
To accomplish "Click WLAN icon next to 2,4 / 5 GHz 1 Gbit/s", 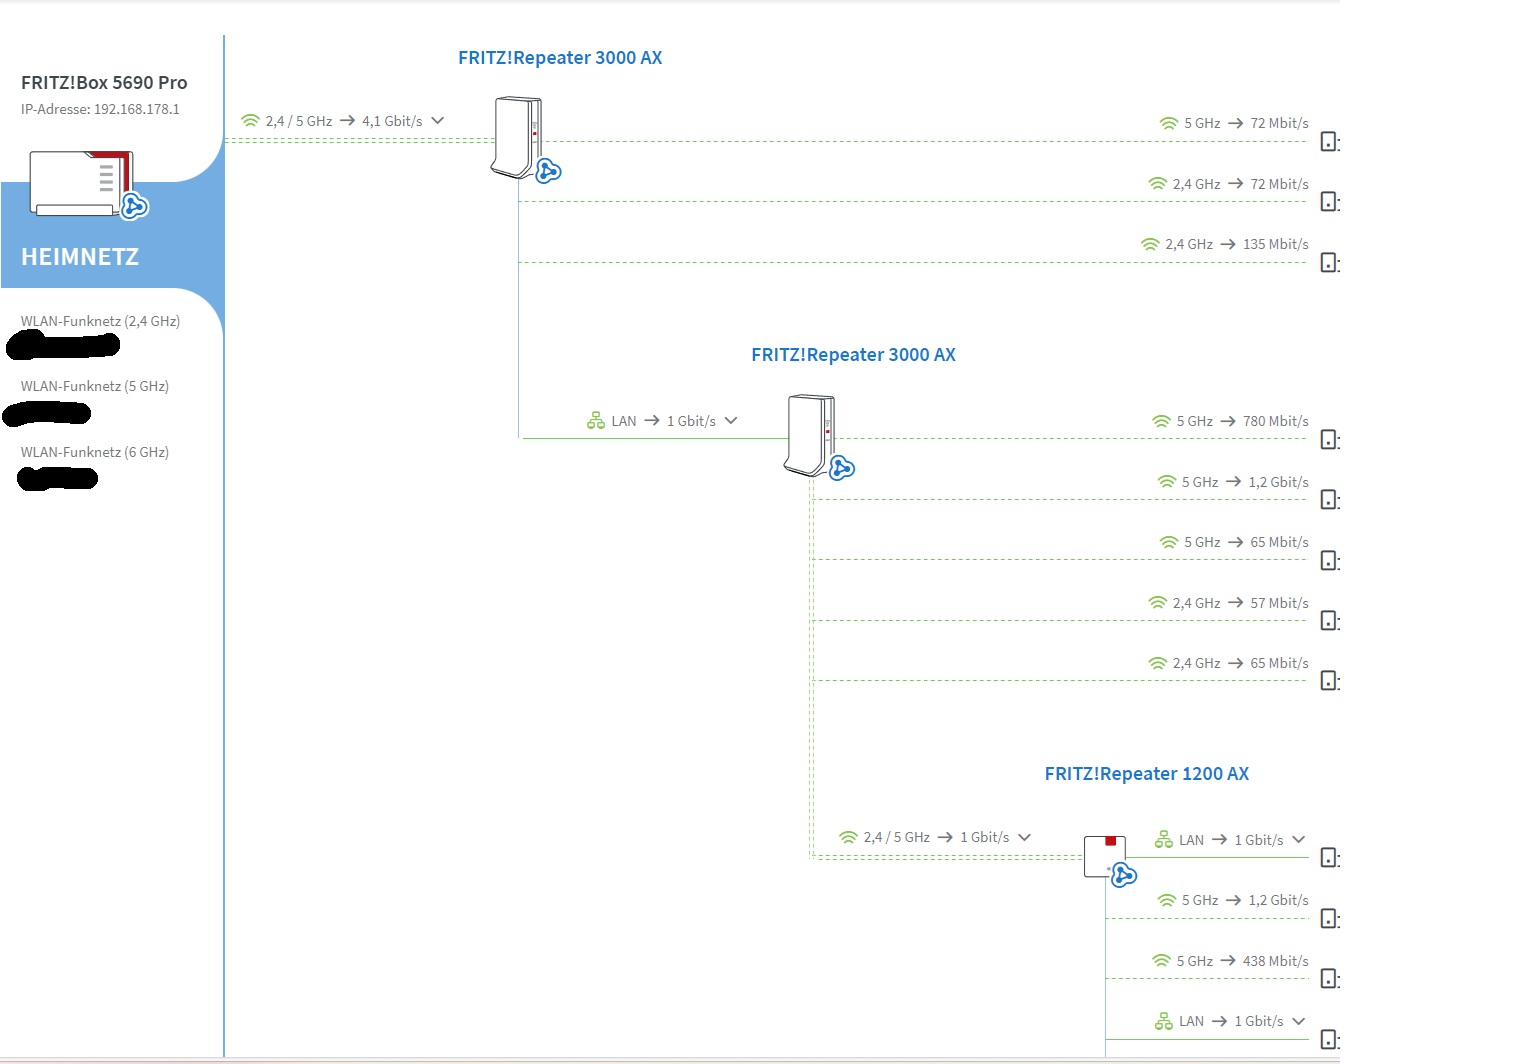I will (x=848, y=837).
